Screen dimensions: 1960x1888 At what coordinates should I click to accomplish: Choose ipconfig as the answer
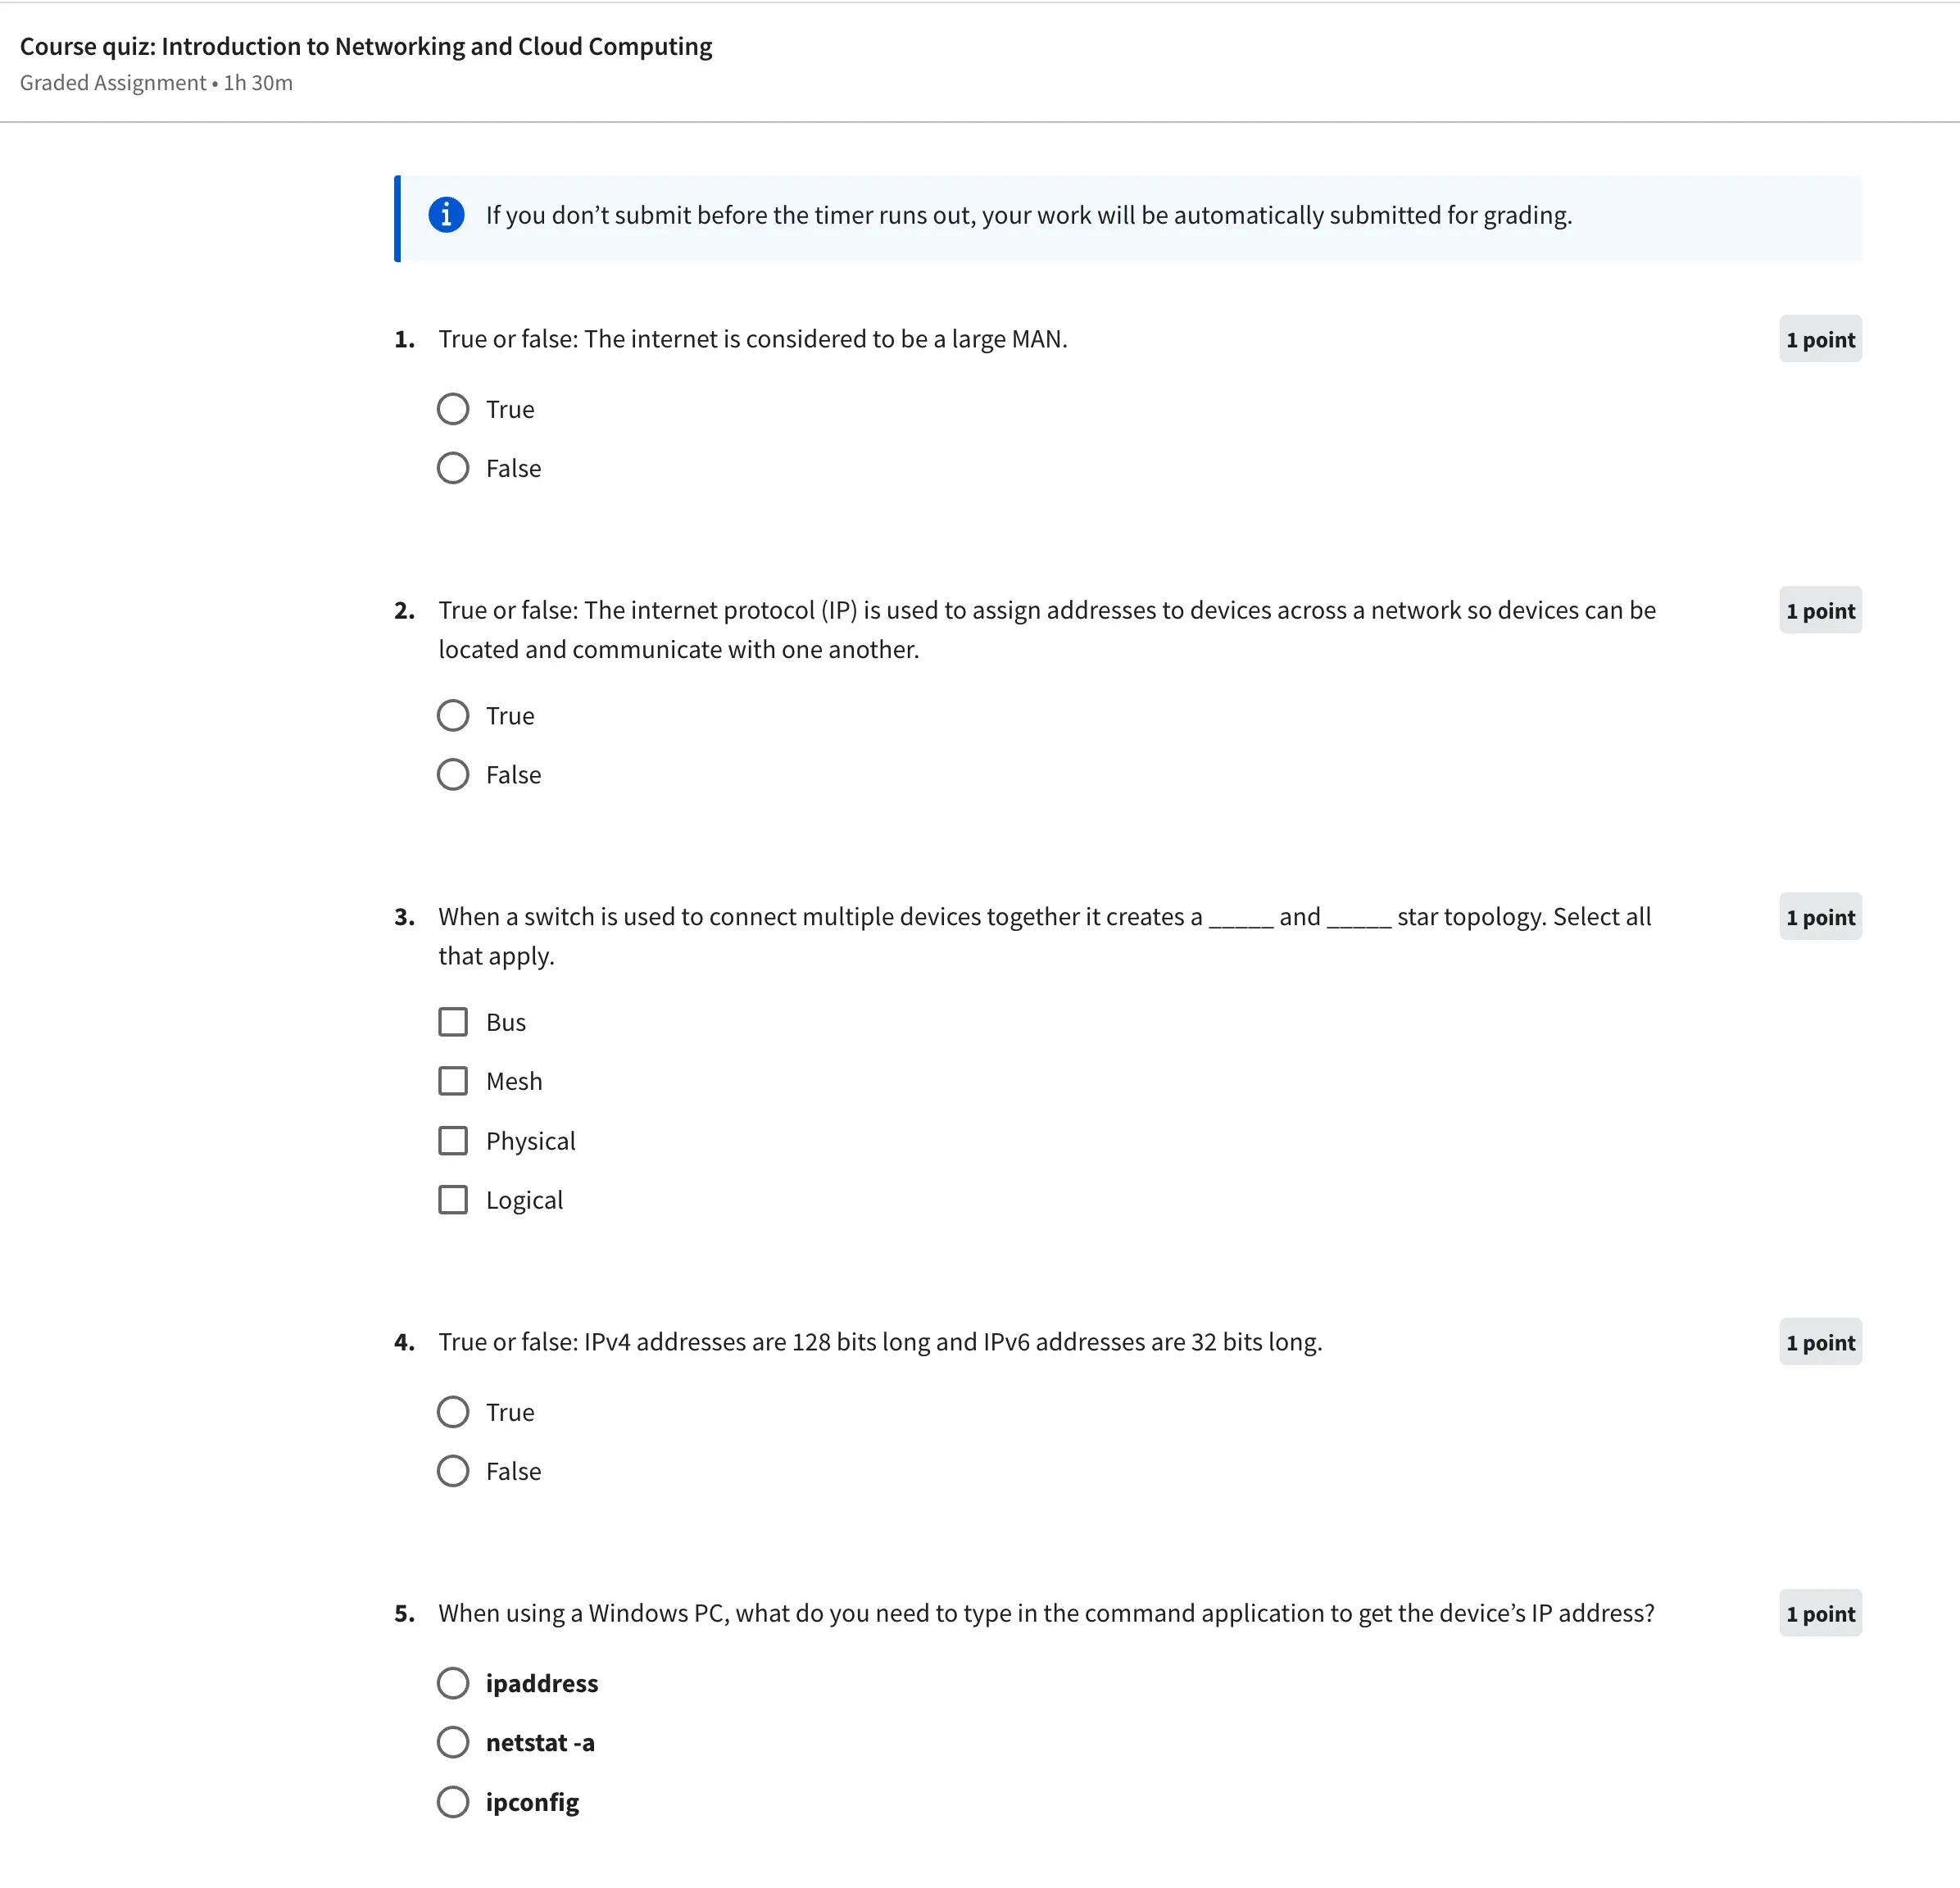[x=453, y=1802]
